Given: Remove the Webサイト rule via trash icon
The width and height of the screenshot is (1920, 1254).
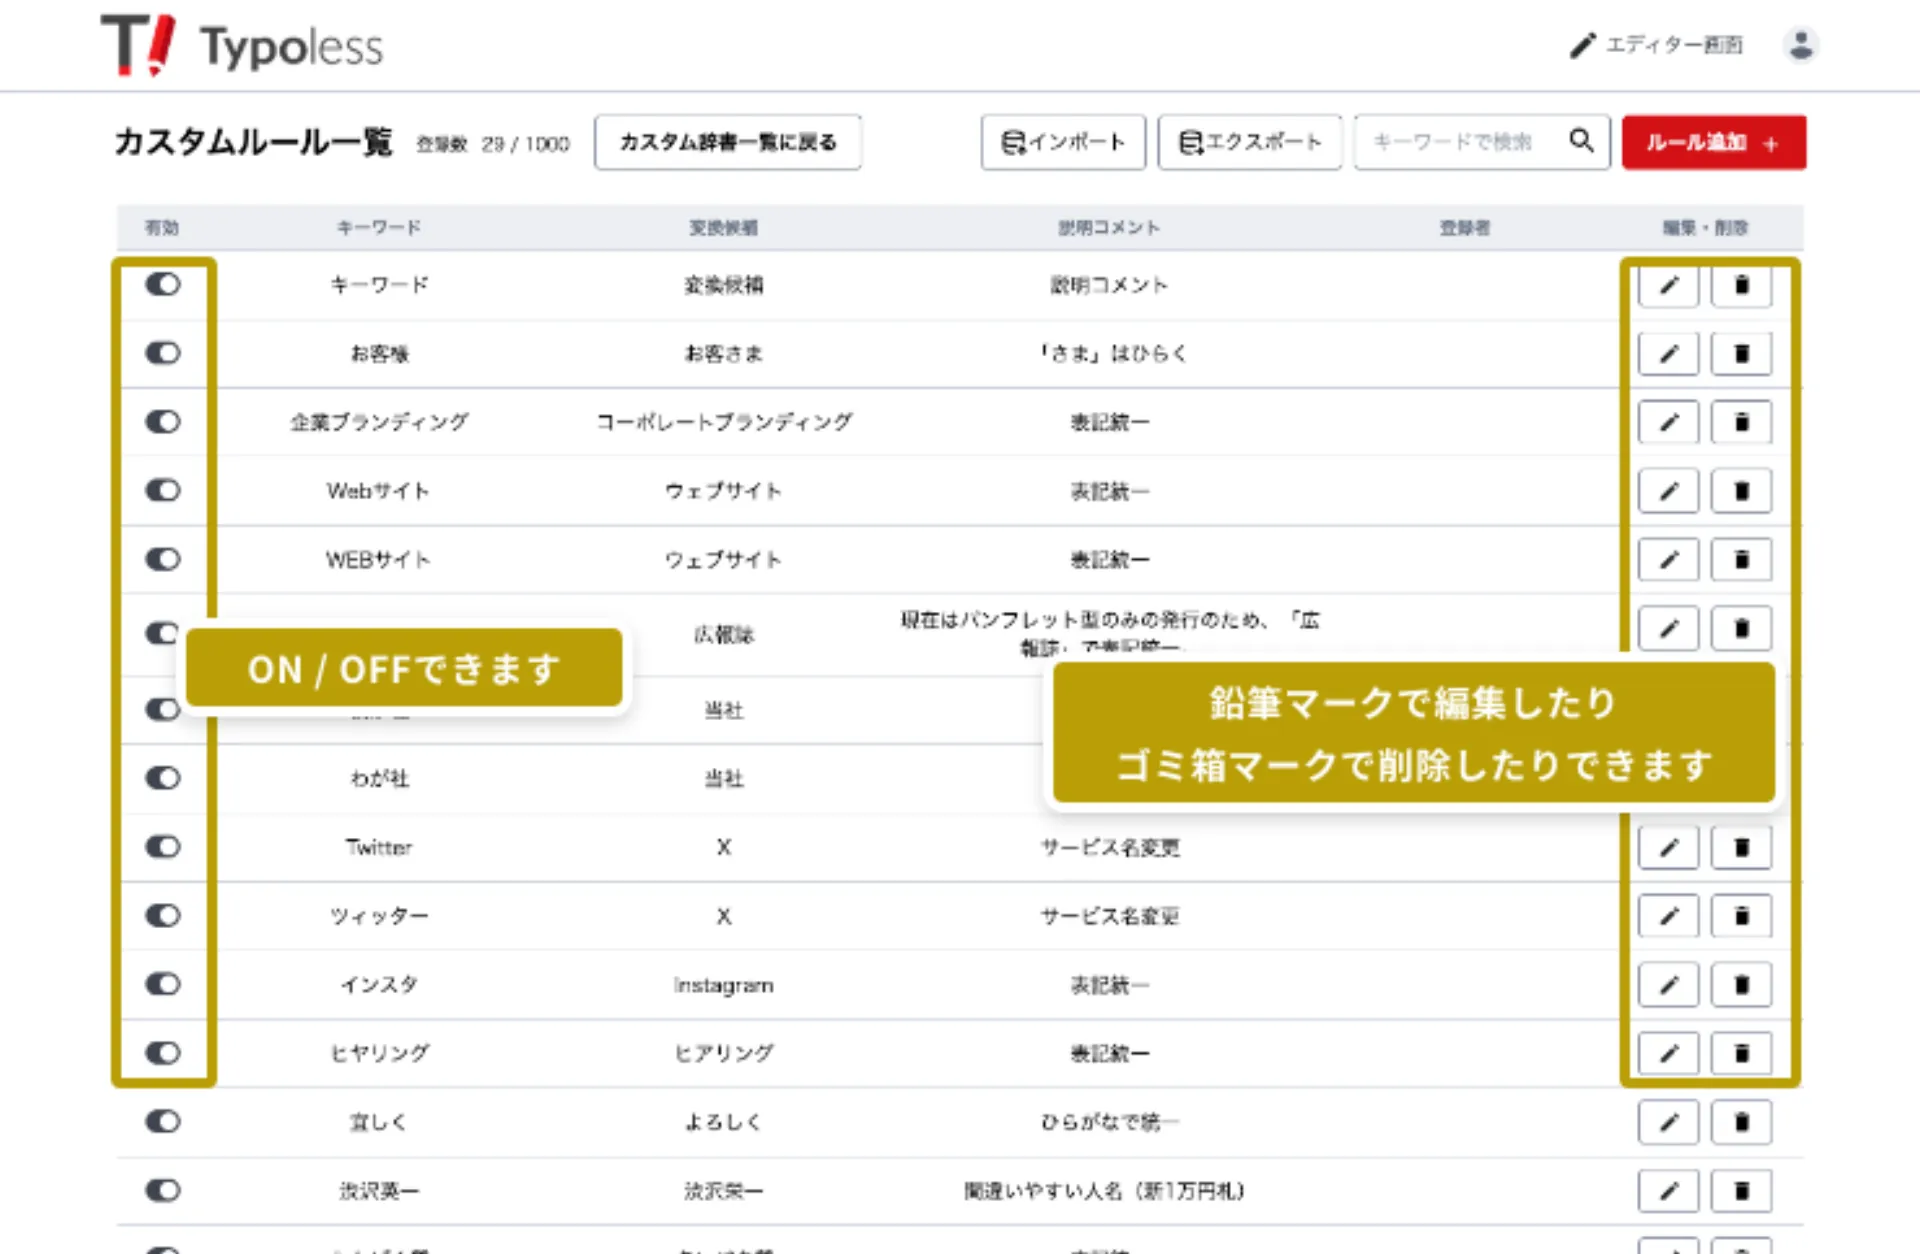Looking at the screenshot, I should pyautogui.click(x=1741, y=491).
